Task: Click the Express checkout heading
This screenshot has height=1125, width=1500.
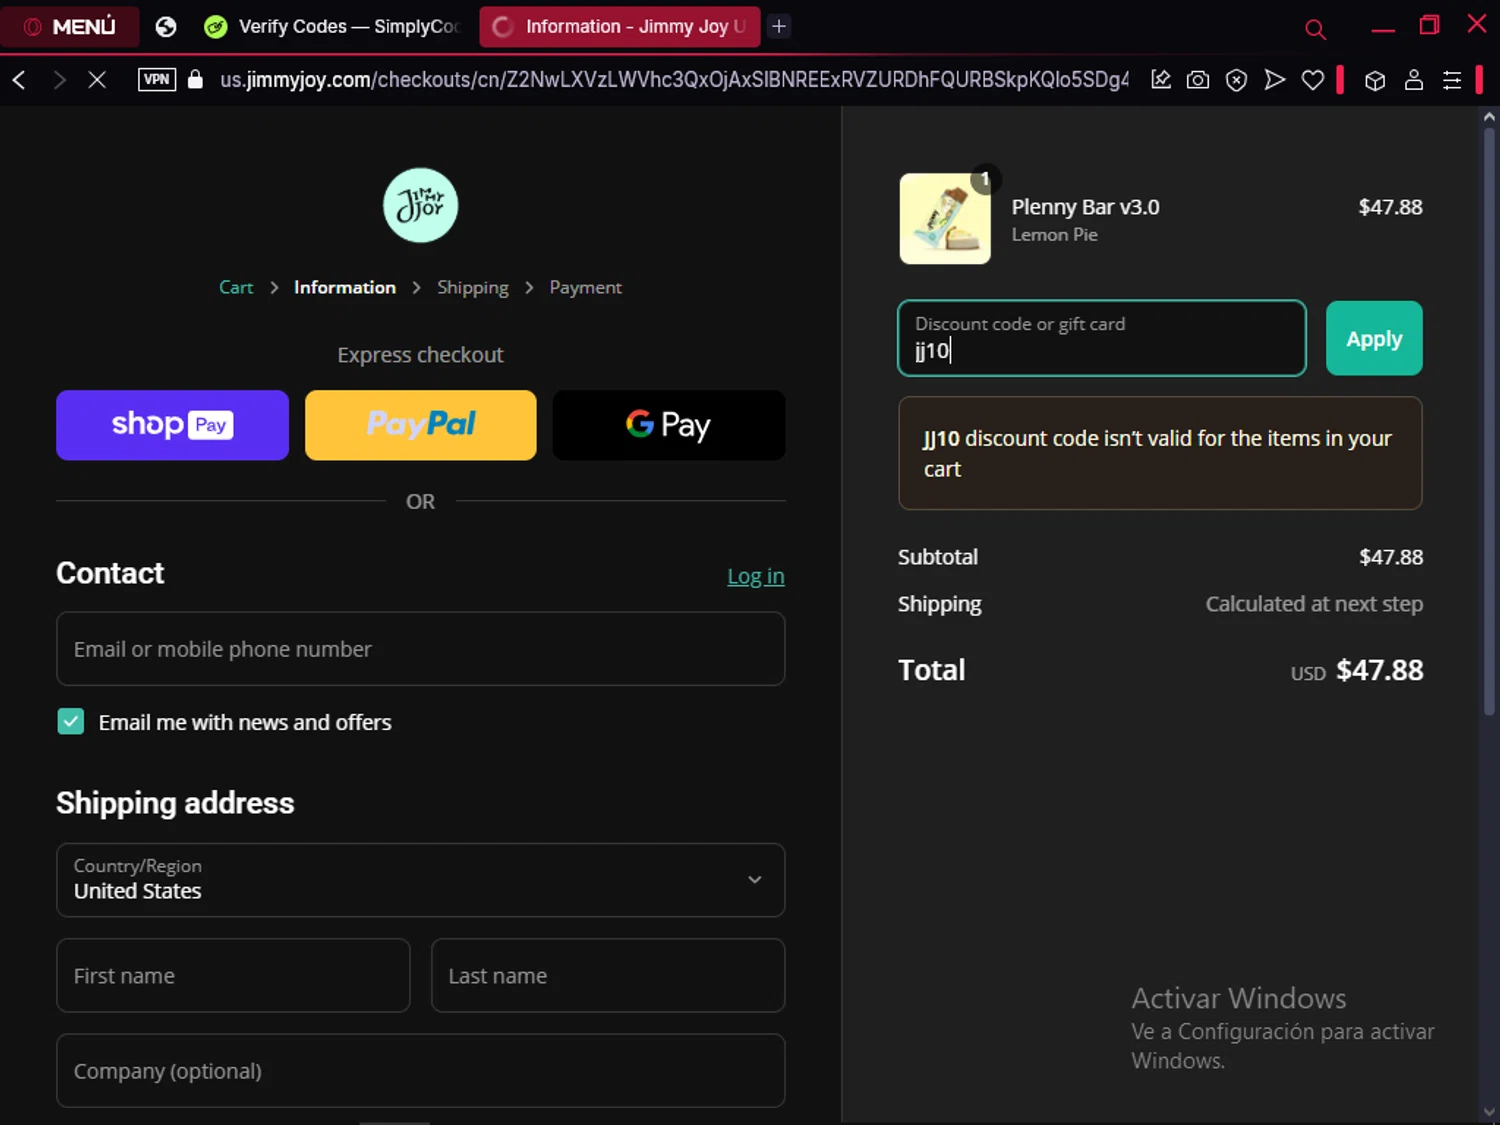Action: point(421,355)
